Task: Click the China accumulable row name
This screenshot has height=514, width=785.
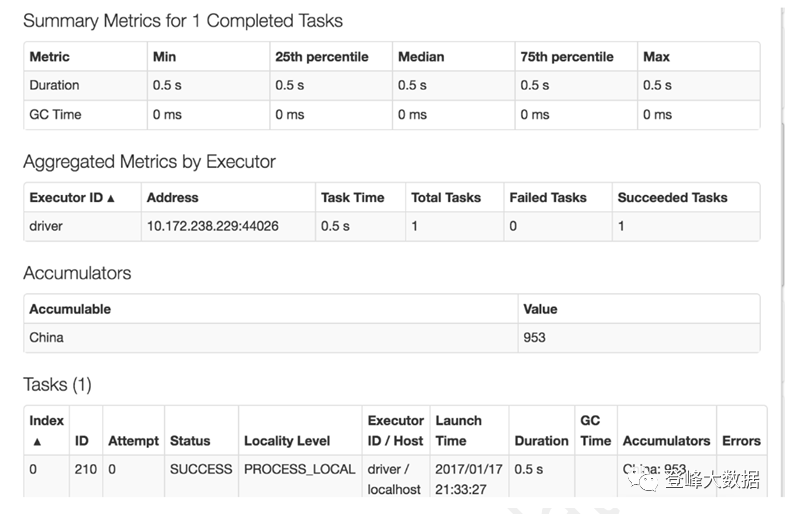Action: pyautogui.click(x=46, y=338)
